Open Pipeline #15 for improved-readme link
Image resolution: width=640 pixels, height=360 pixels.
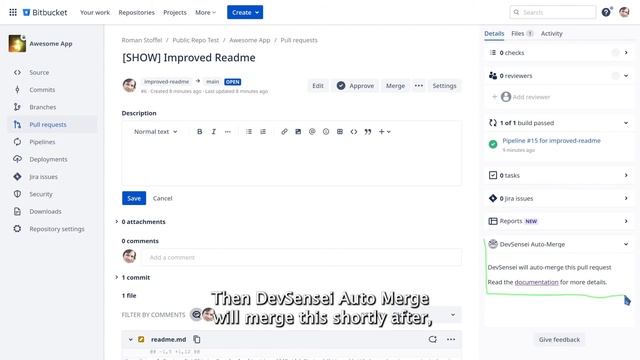pyautogui.click(x=551, y=140)
